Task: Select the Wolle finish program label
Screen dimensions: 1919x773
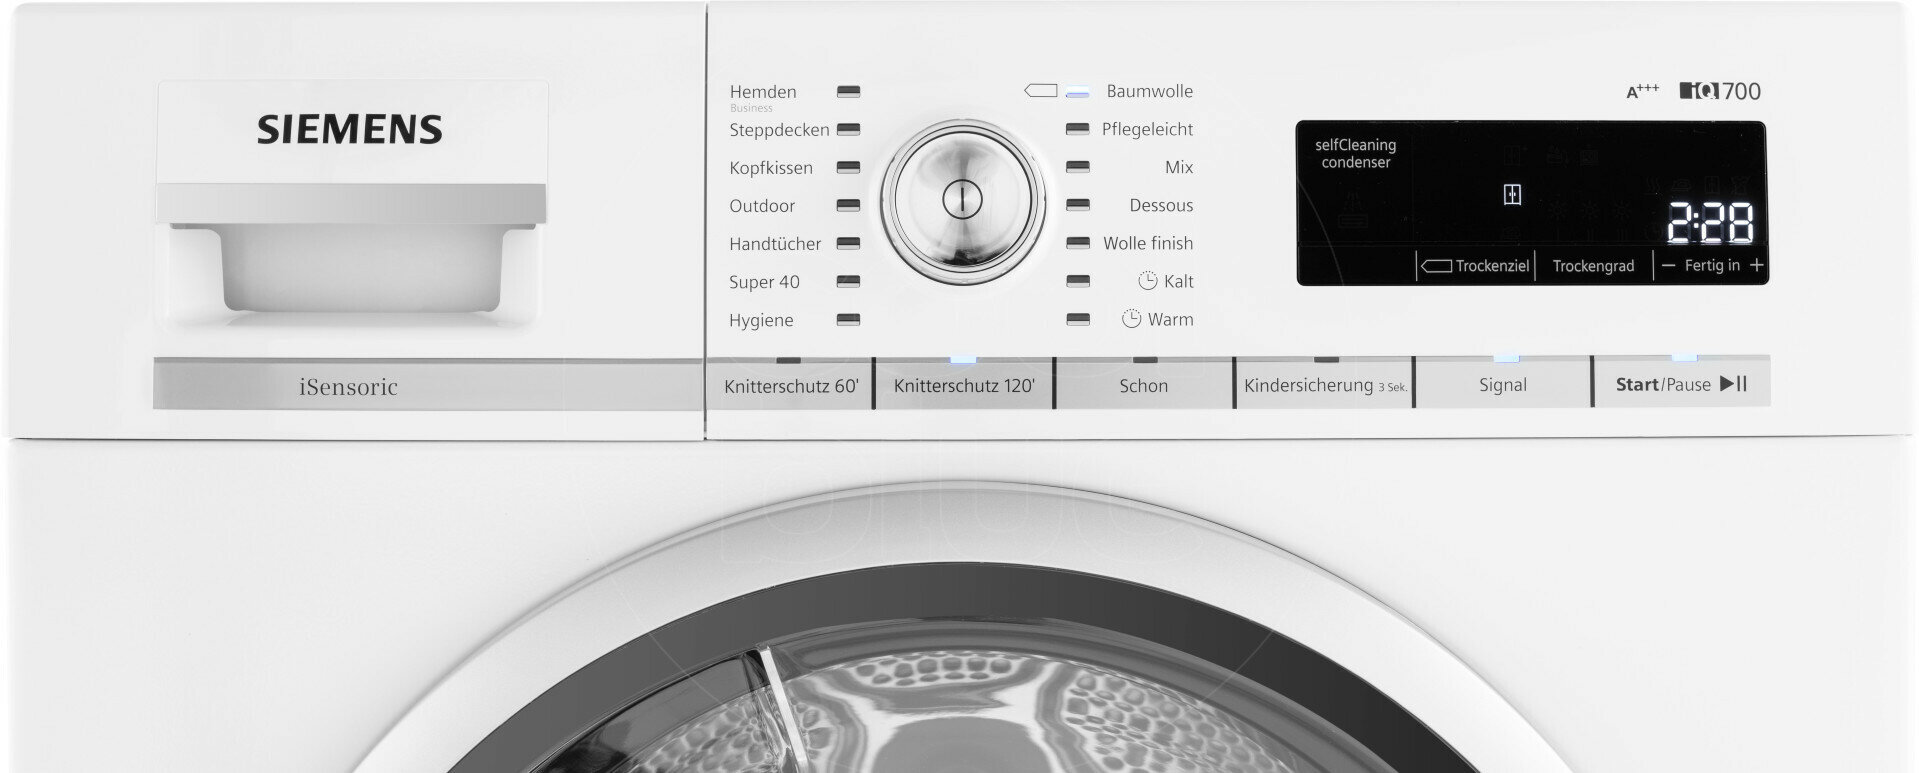Action: 1148,243
